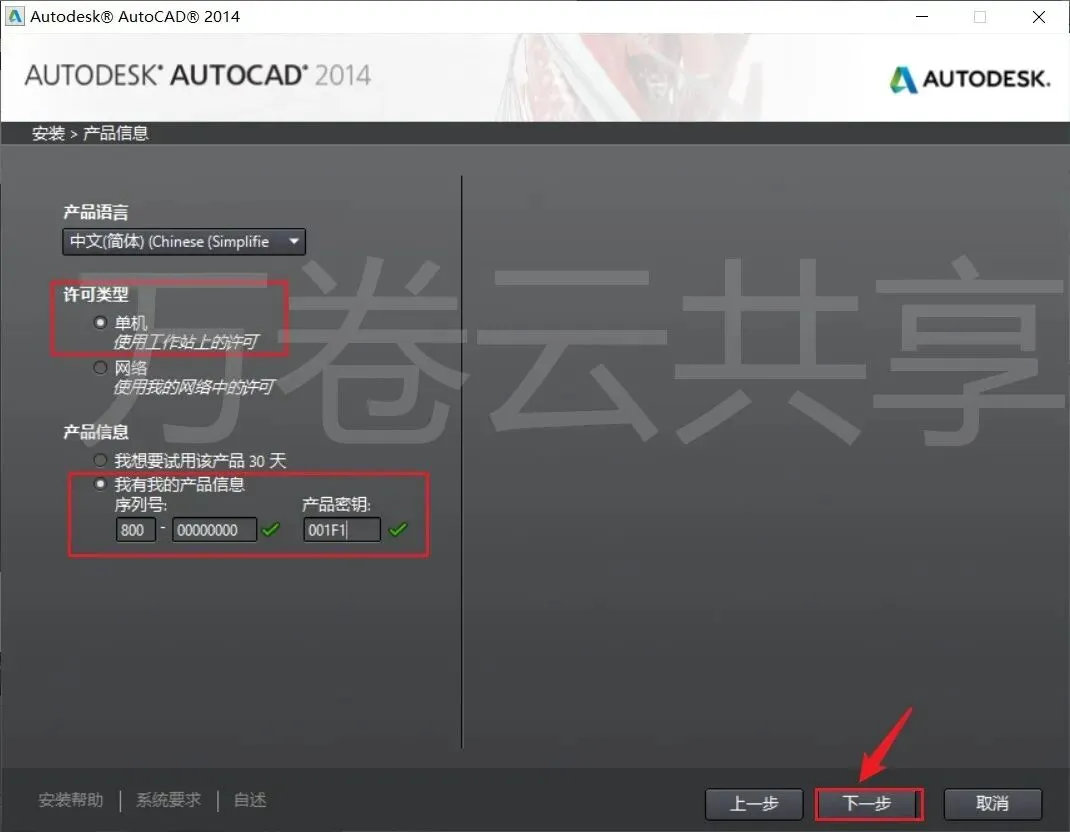Image resolution: width=1070 pixels, height=832 pixels.
Task: Click 使用我的网络中的许可 description text
Action: tap(194, 387)
